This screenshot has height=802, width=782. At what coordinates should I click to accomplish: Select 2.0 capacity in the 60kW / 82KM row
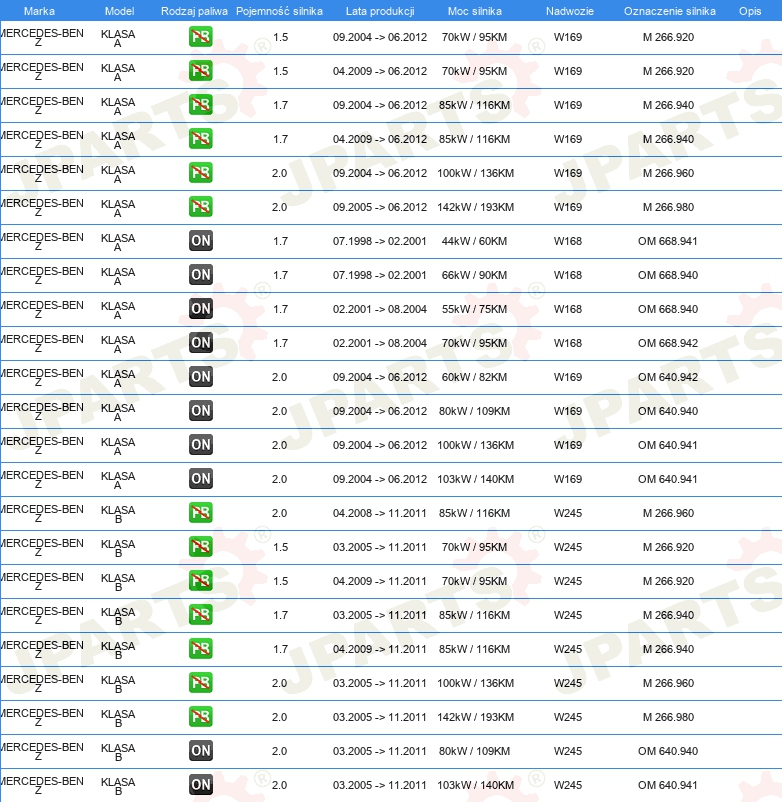coord(279,377)
